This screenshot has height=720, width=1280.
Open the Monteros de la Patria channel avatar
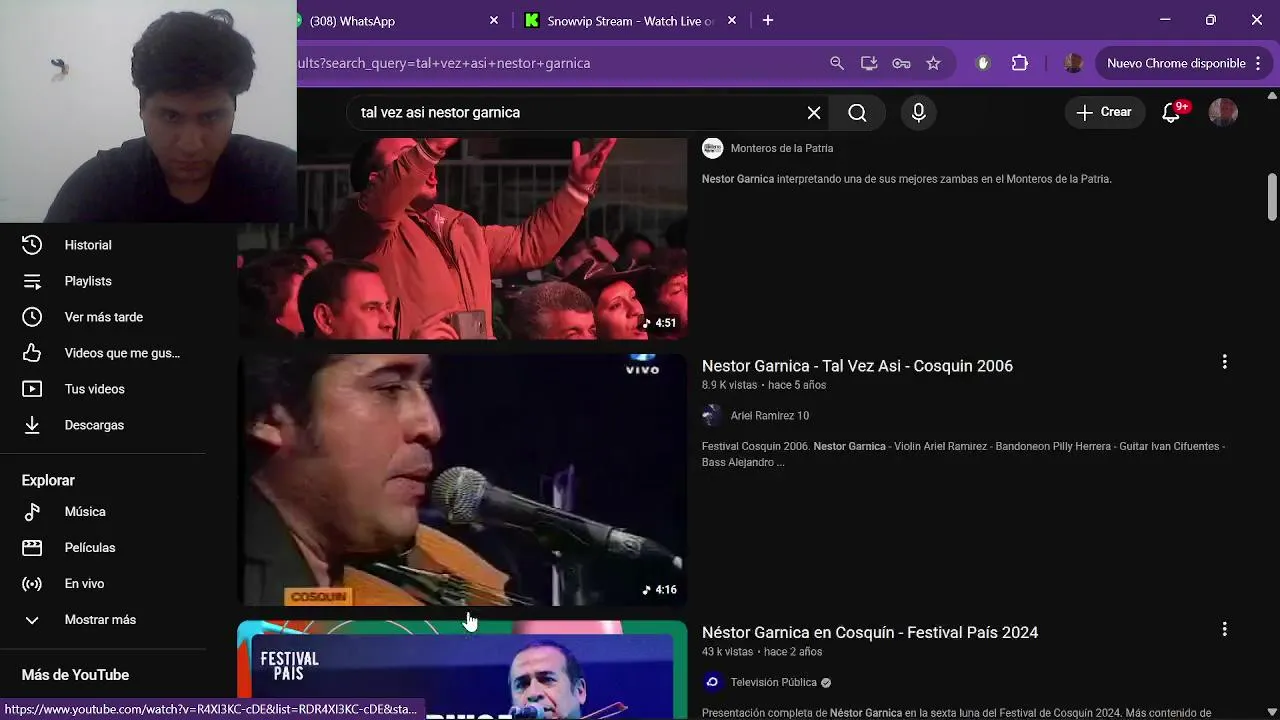point(712,148)
